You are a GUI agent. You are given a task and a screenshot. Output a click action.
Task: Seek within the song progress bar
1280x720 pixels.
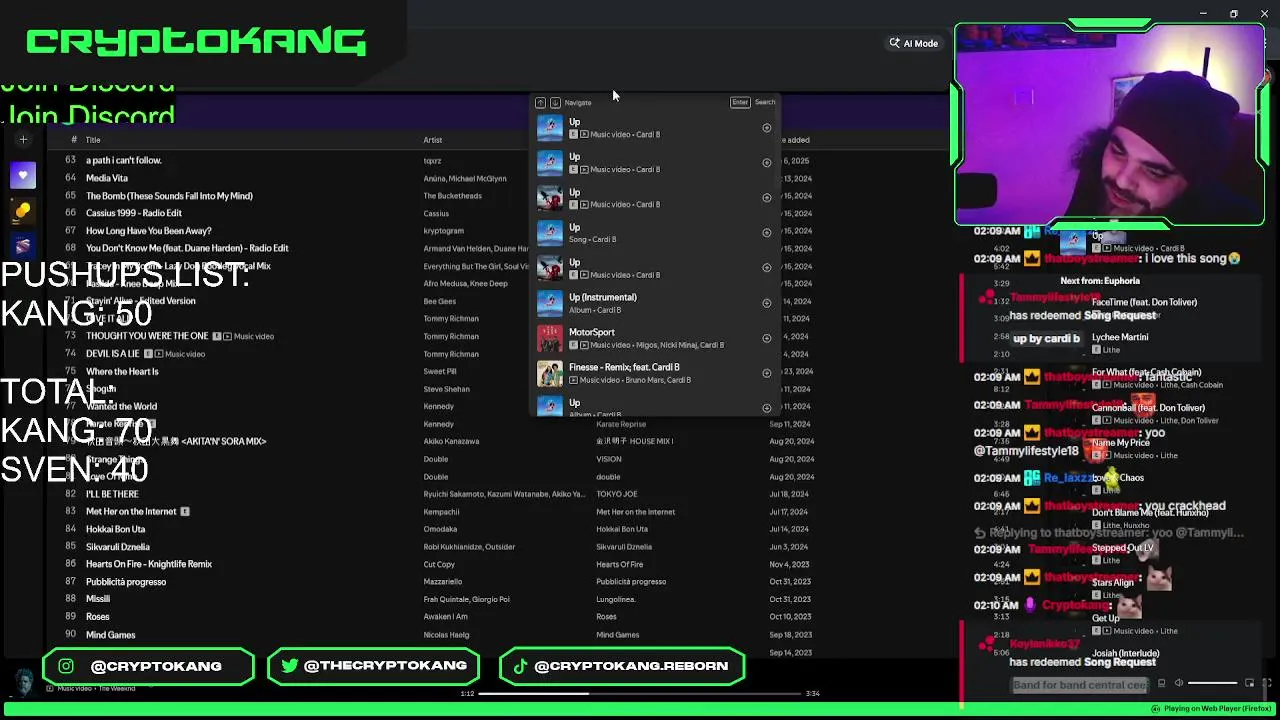click(640, 693)
